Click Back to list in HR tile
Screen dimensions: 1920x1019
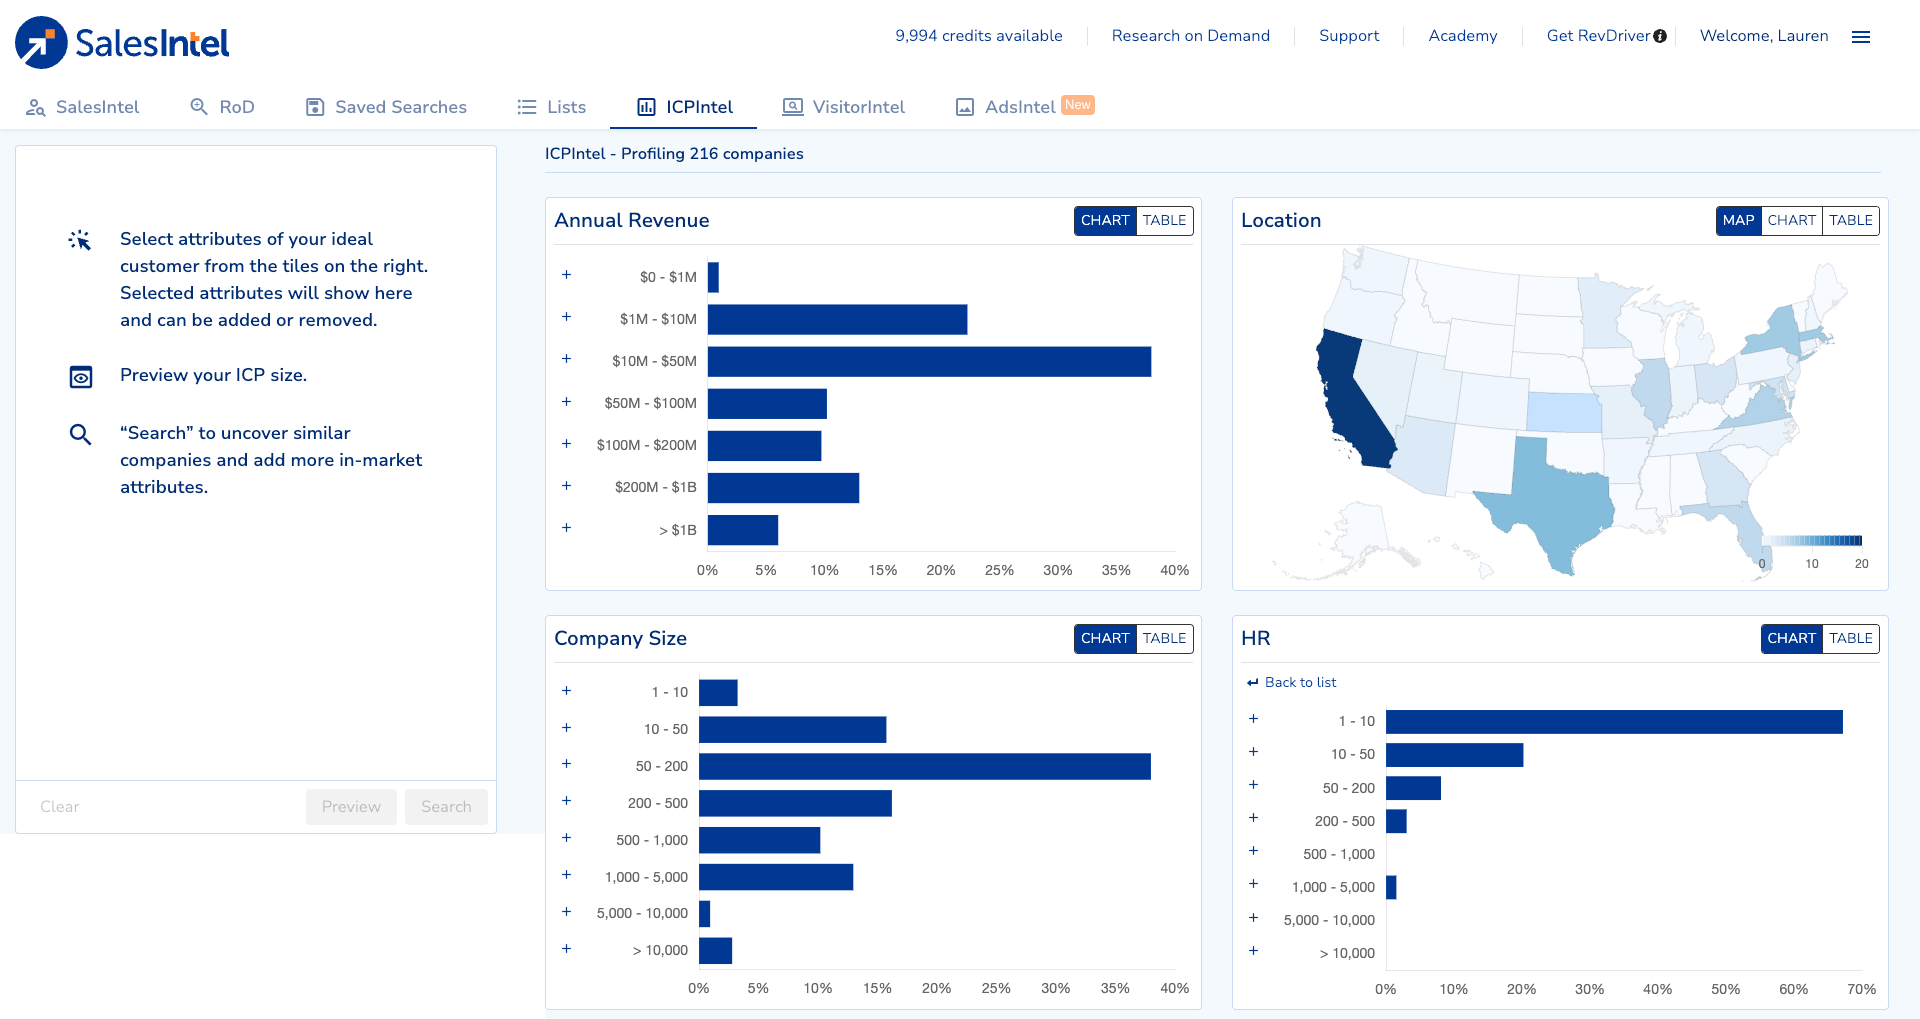coord(1300,682)
